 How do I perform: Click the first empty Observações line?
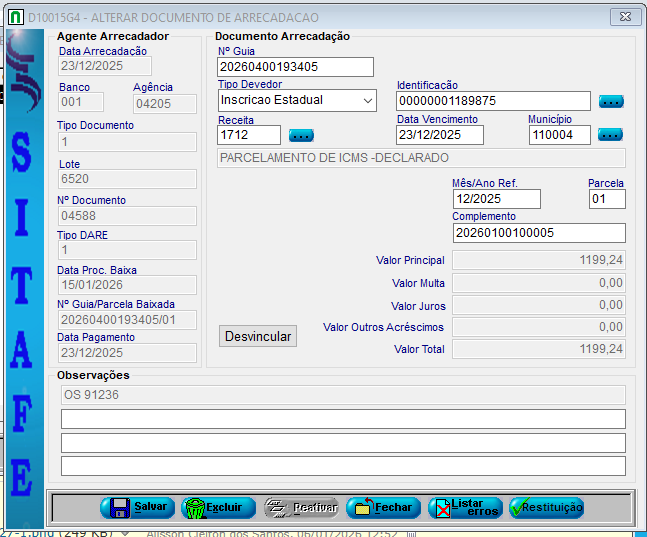(x=343, y=419)
